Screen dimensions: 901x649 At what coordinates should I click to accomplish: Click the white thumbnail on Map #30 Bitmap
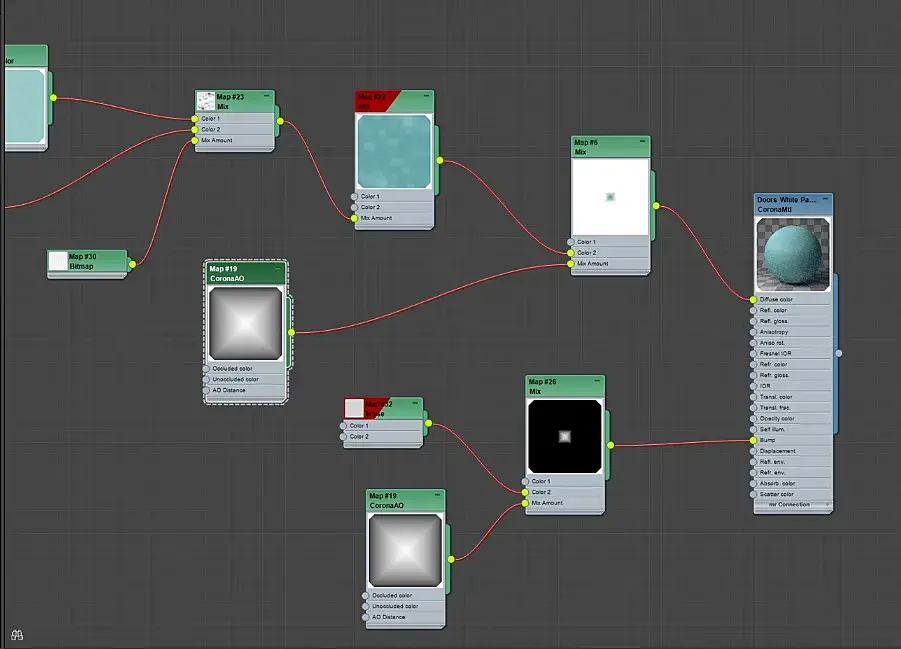(x=58, y=261)
